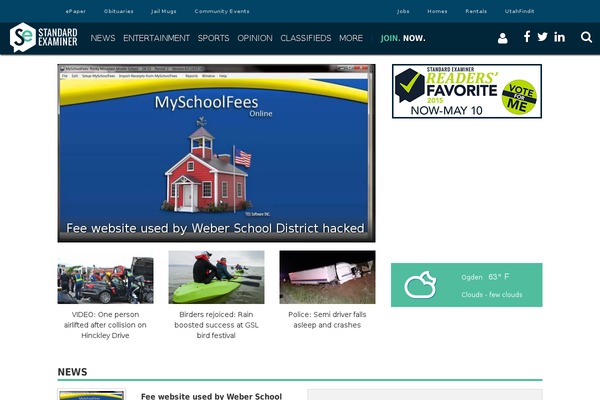
Task: Open the Sports menu
Action: point(213,38)
